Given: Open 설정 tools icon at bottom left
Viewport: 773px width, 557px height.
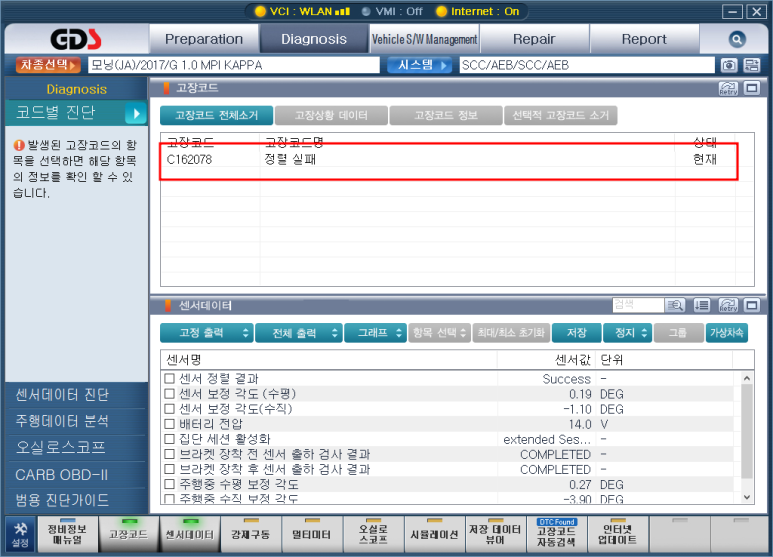Looking at the screenshot, I should [x=20, y=534].
